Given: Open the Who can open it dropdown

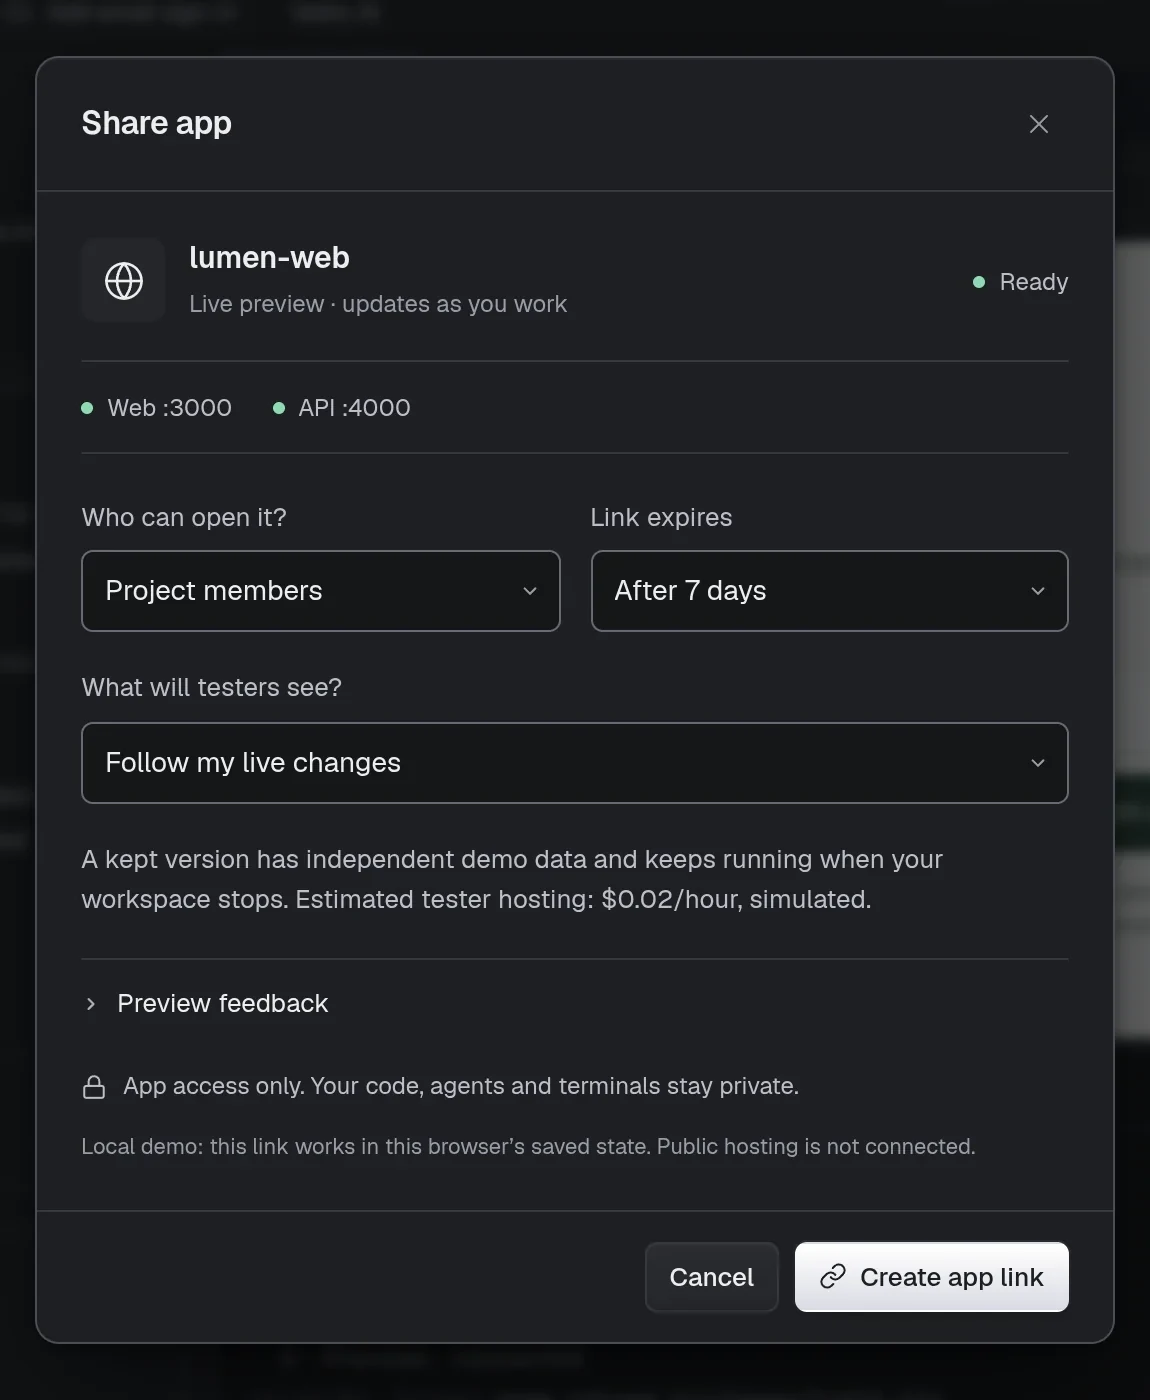Looking at the screenshot, I should pyautogui.click(x=321, y=591).
